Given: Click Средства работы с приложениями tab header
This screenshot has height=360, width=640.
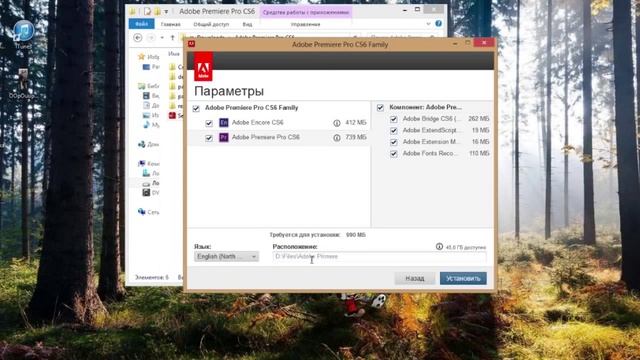Looking at the screenshot, I should [x=306, y=12].
